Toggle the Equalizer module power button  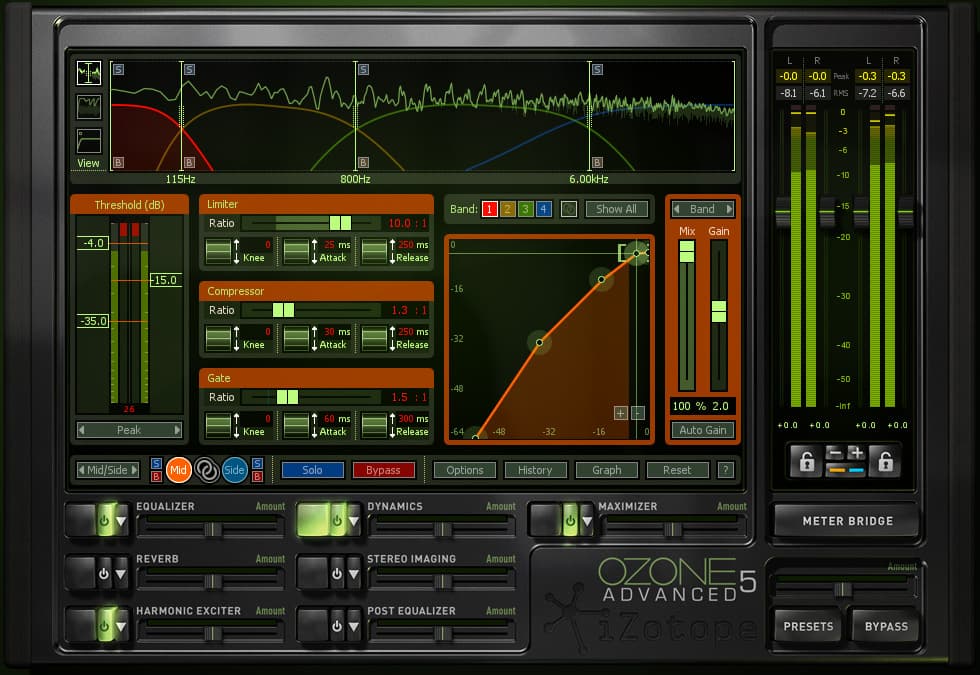point(104,521)
